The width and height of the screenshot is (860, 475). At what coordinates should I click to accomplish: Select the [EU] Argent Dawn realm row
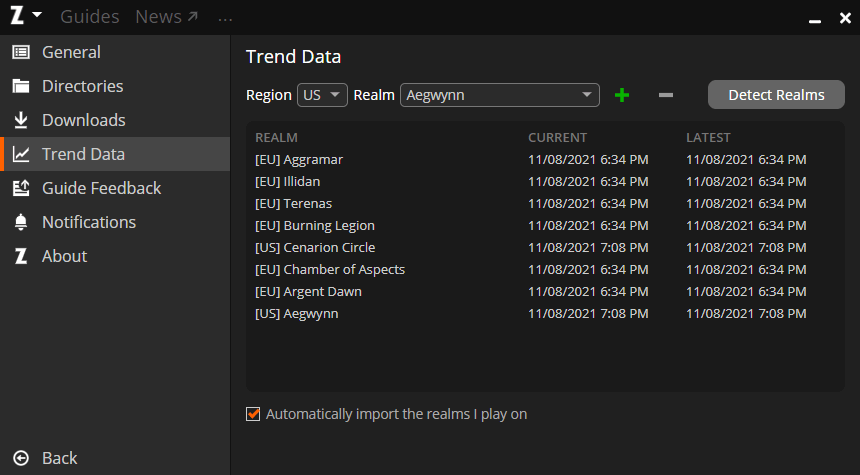545,291
